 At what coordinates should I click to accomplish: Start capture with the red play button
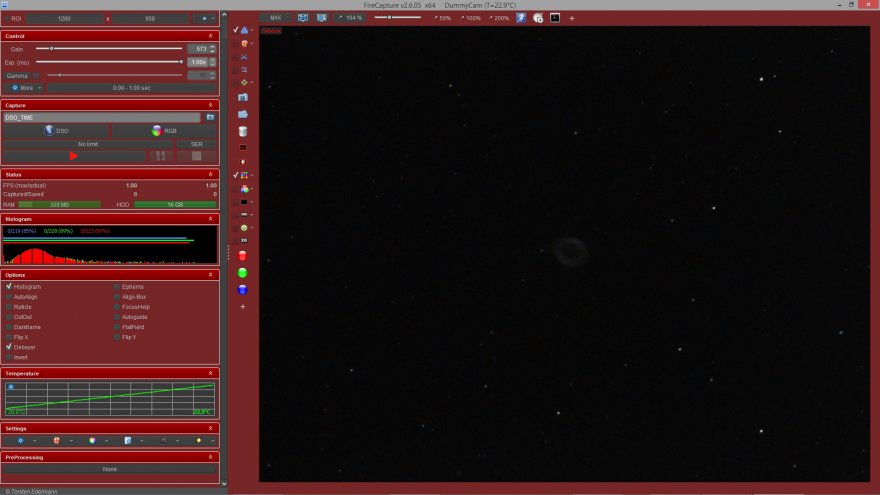[73, 156]
